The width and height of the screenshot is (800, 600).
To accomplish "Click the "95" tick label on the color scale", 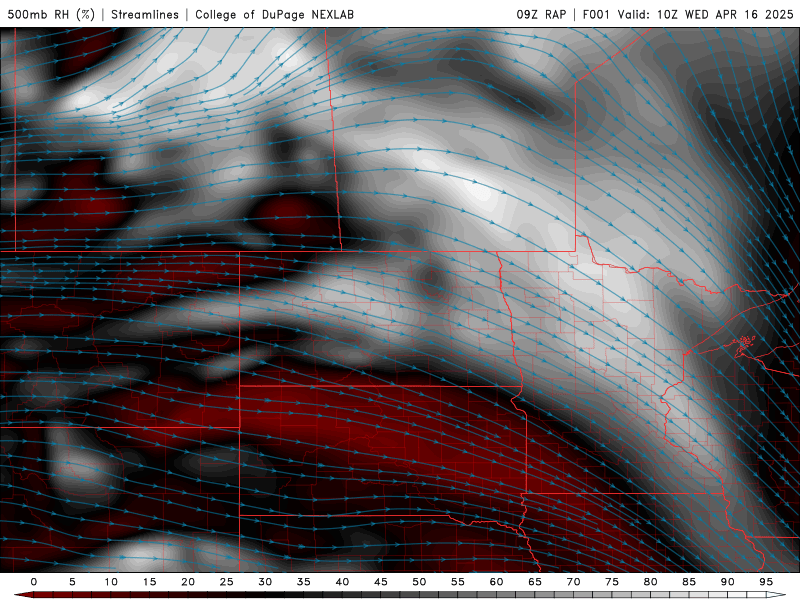I will click(x=766, y=582).
